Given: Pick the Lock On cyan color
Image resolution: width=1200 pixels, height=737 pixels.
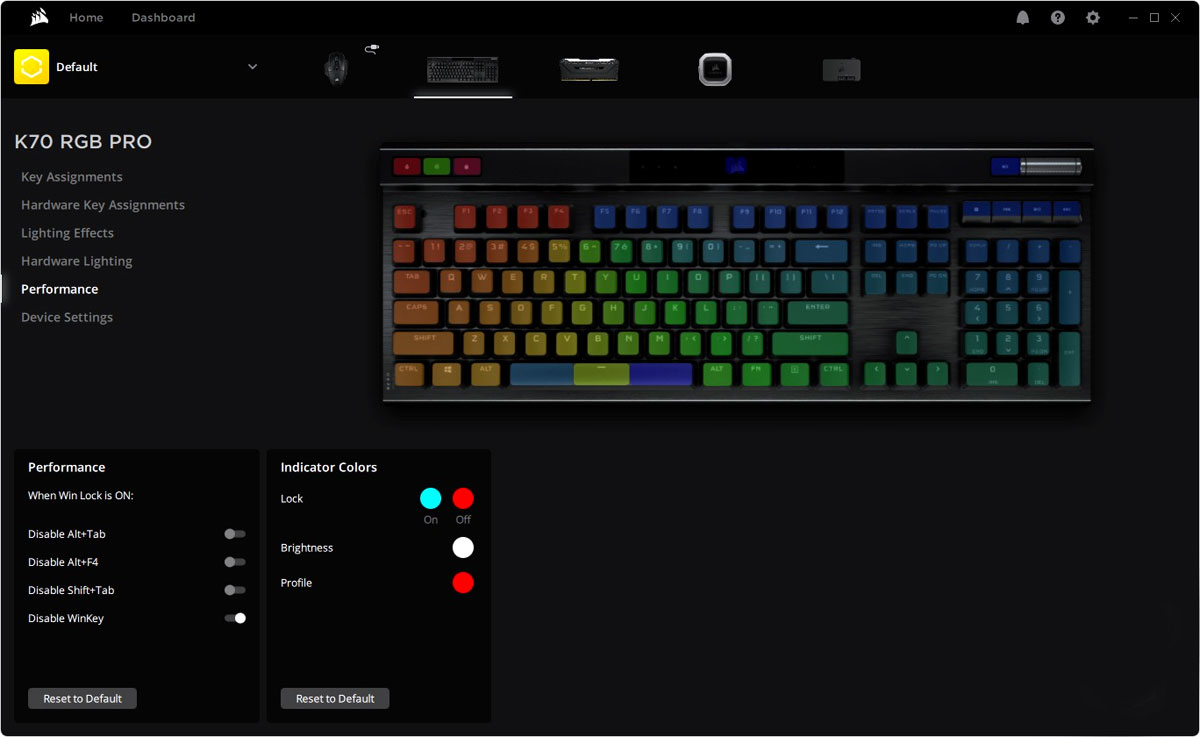Looking at the screenshot, I should (x=431, y=498).
